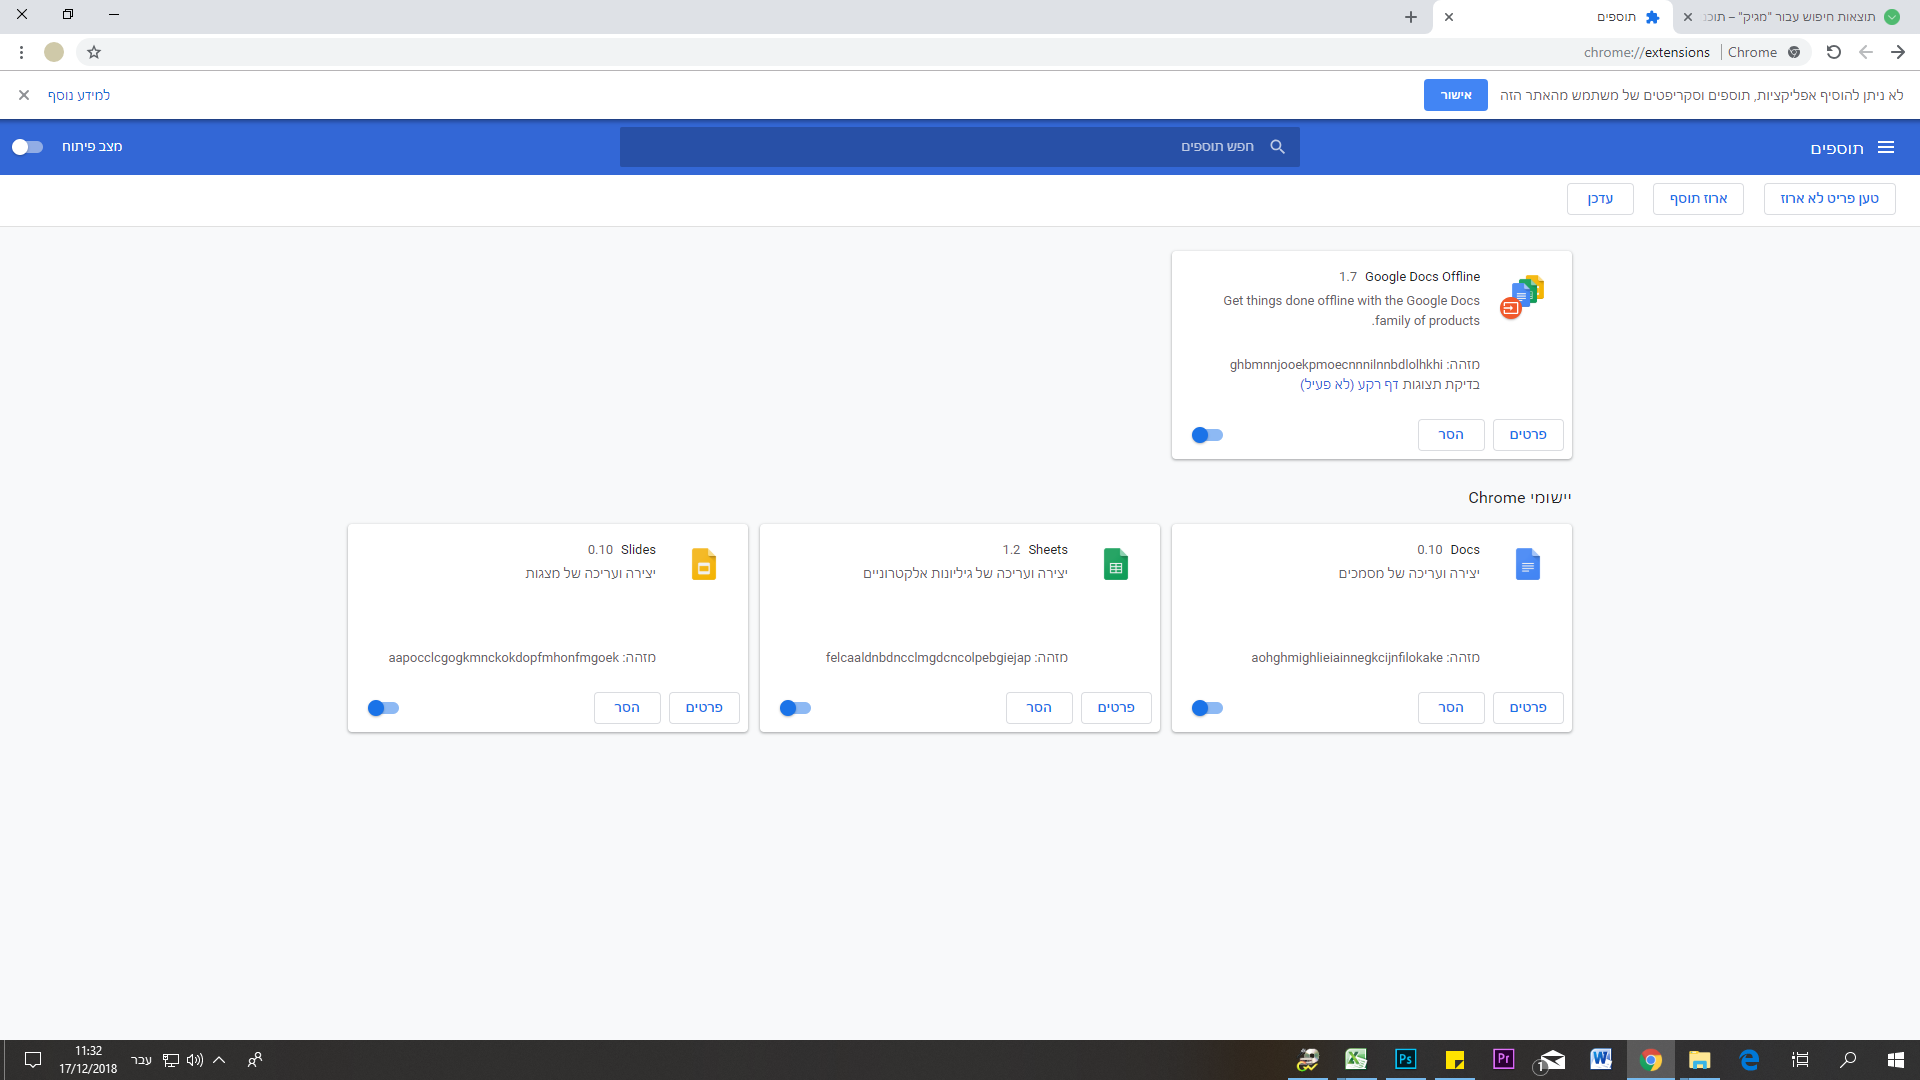Show hidden system tray icons chevron
1920x1080 pixels.
219,1060
